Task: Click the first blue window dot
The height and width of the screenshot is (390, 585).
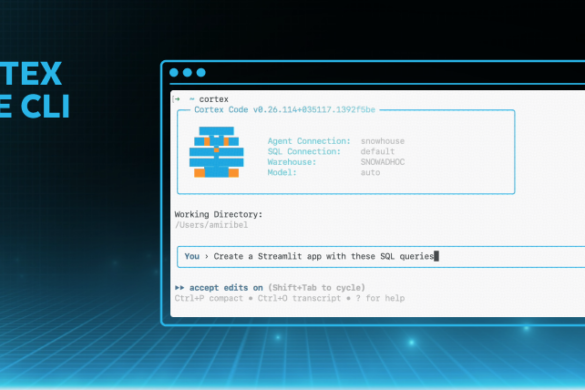Action: 174,72
